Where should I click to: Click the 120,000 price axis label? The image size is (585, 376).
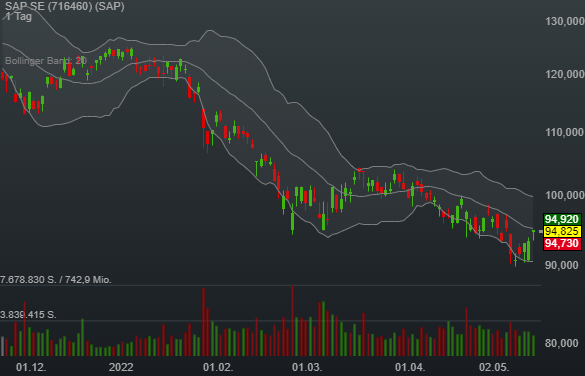(565, 74)
